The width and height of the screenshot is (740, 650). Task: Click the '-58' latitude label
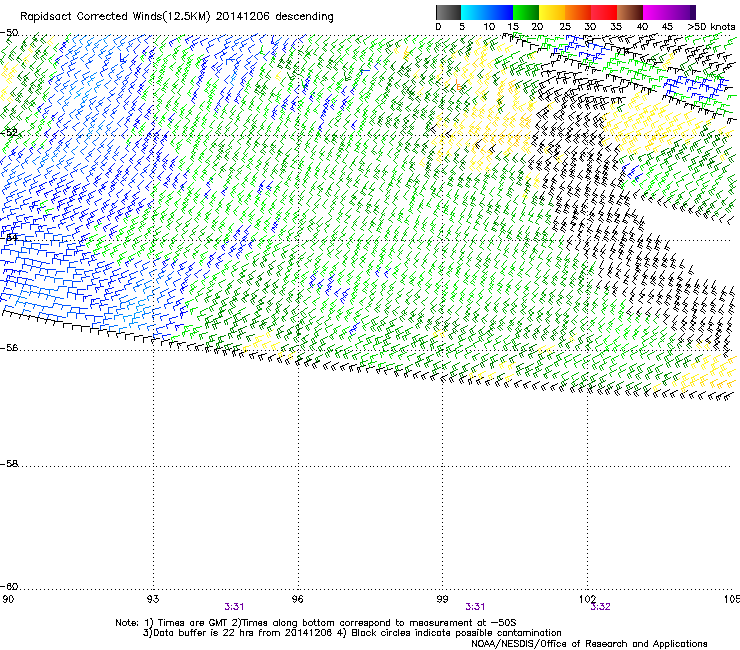9,464
